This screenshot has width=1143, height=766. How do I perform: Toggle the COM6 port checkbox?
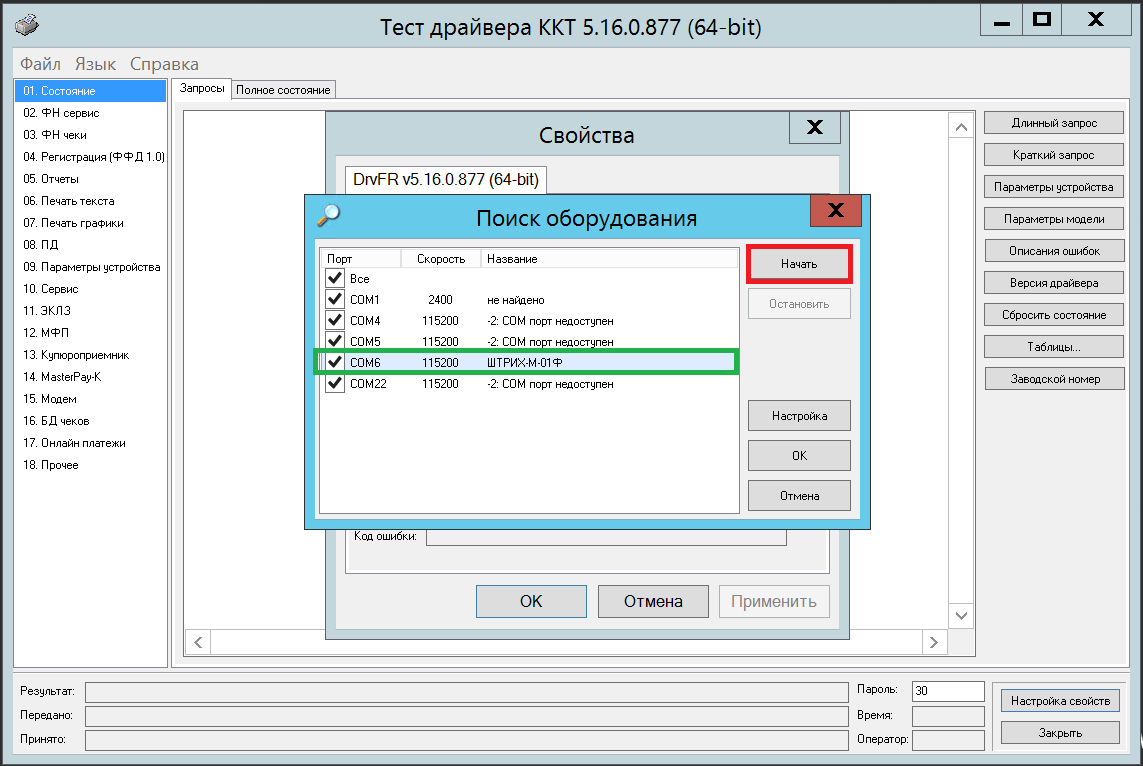pos(335,362)
